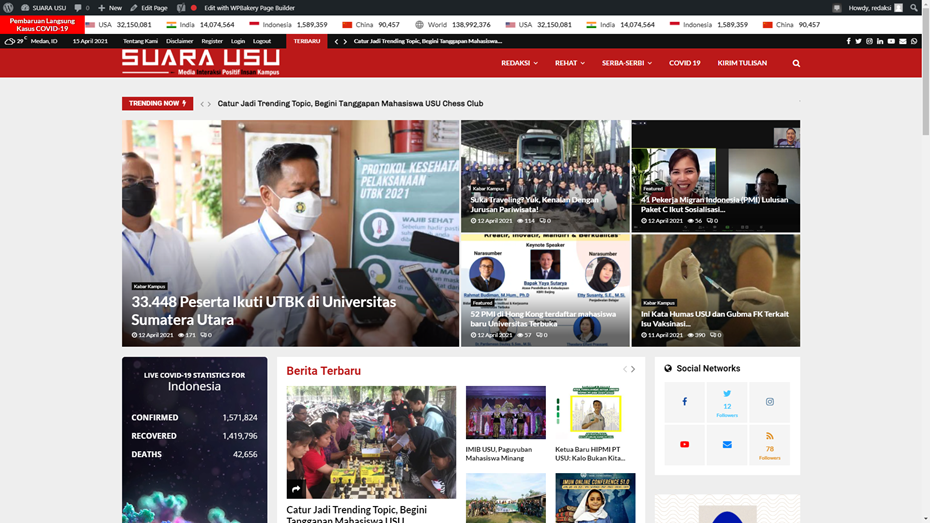The width and height of the screenshot is (930, 523).
Task: Open the Tentang Kami link
Action: (140, 41)
